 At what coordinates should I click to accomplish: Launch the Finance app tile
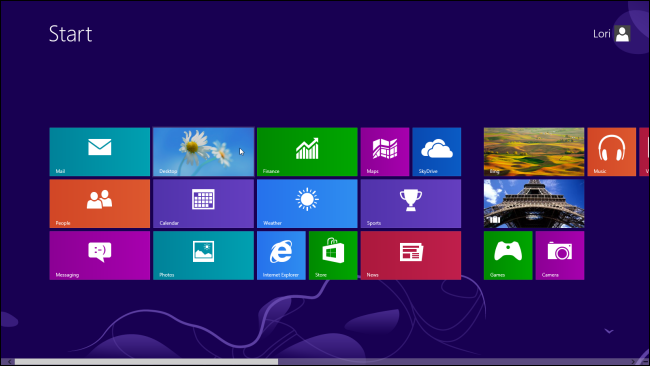coord(307,152)
